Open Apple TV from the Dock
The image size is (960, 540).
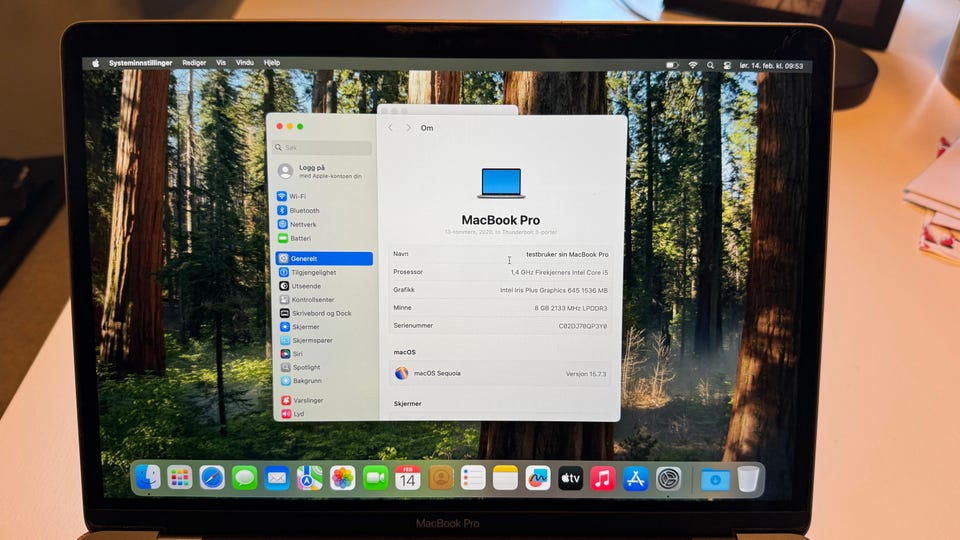(x=570, y=478)
